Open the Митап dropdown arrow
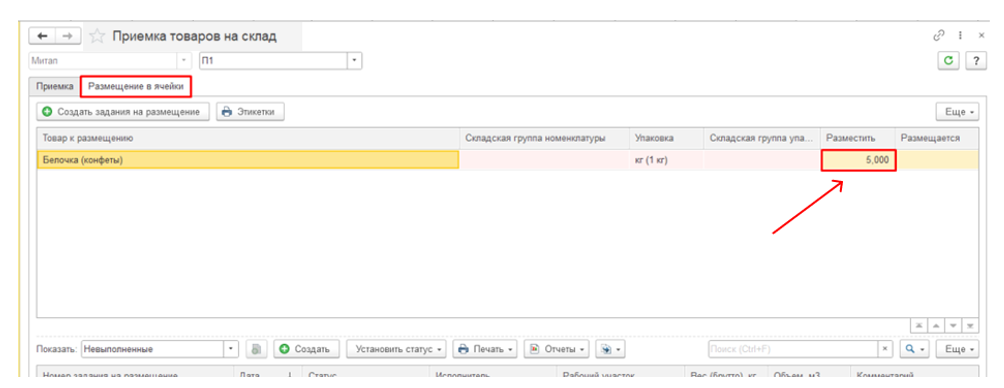1004x388 pixels. click(184, 61)
